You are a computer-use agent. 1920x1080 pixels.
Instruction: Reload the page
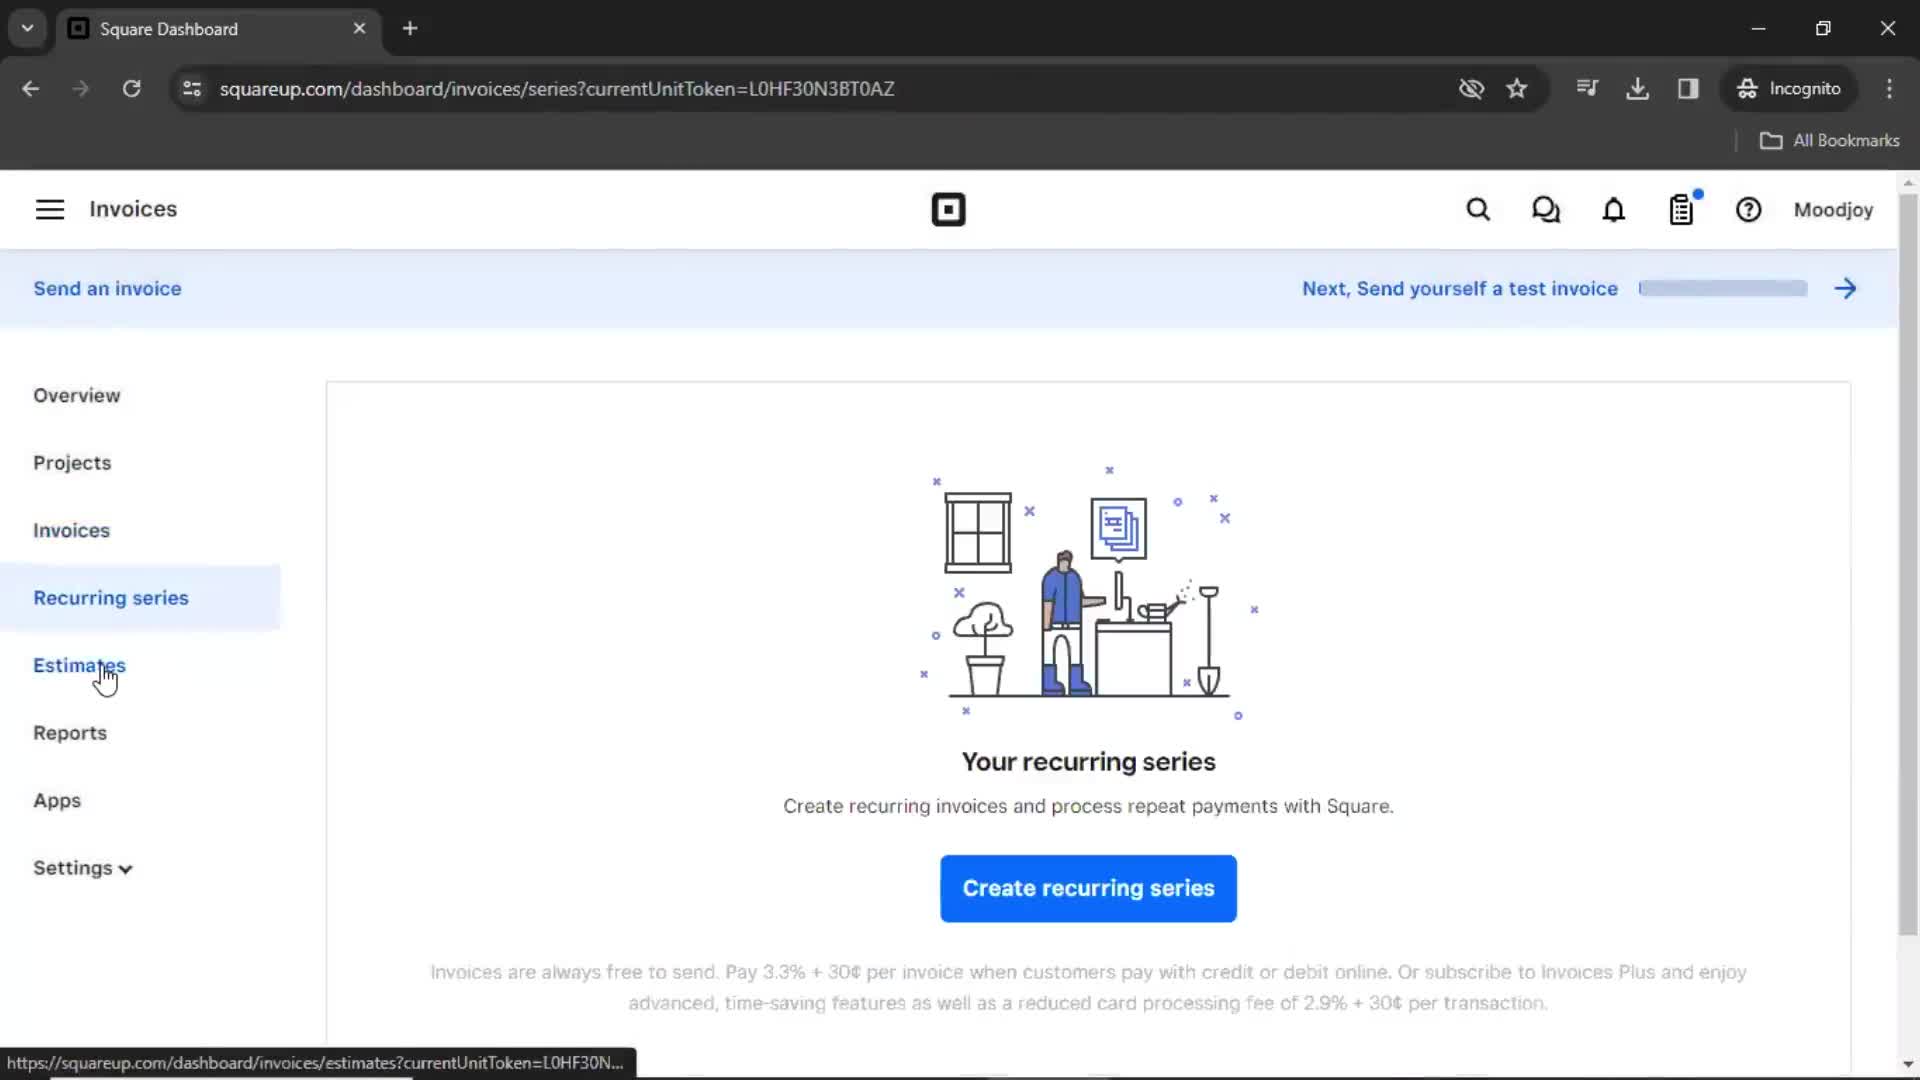[131, 89]
